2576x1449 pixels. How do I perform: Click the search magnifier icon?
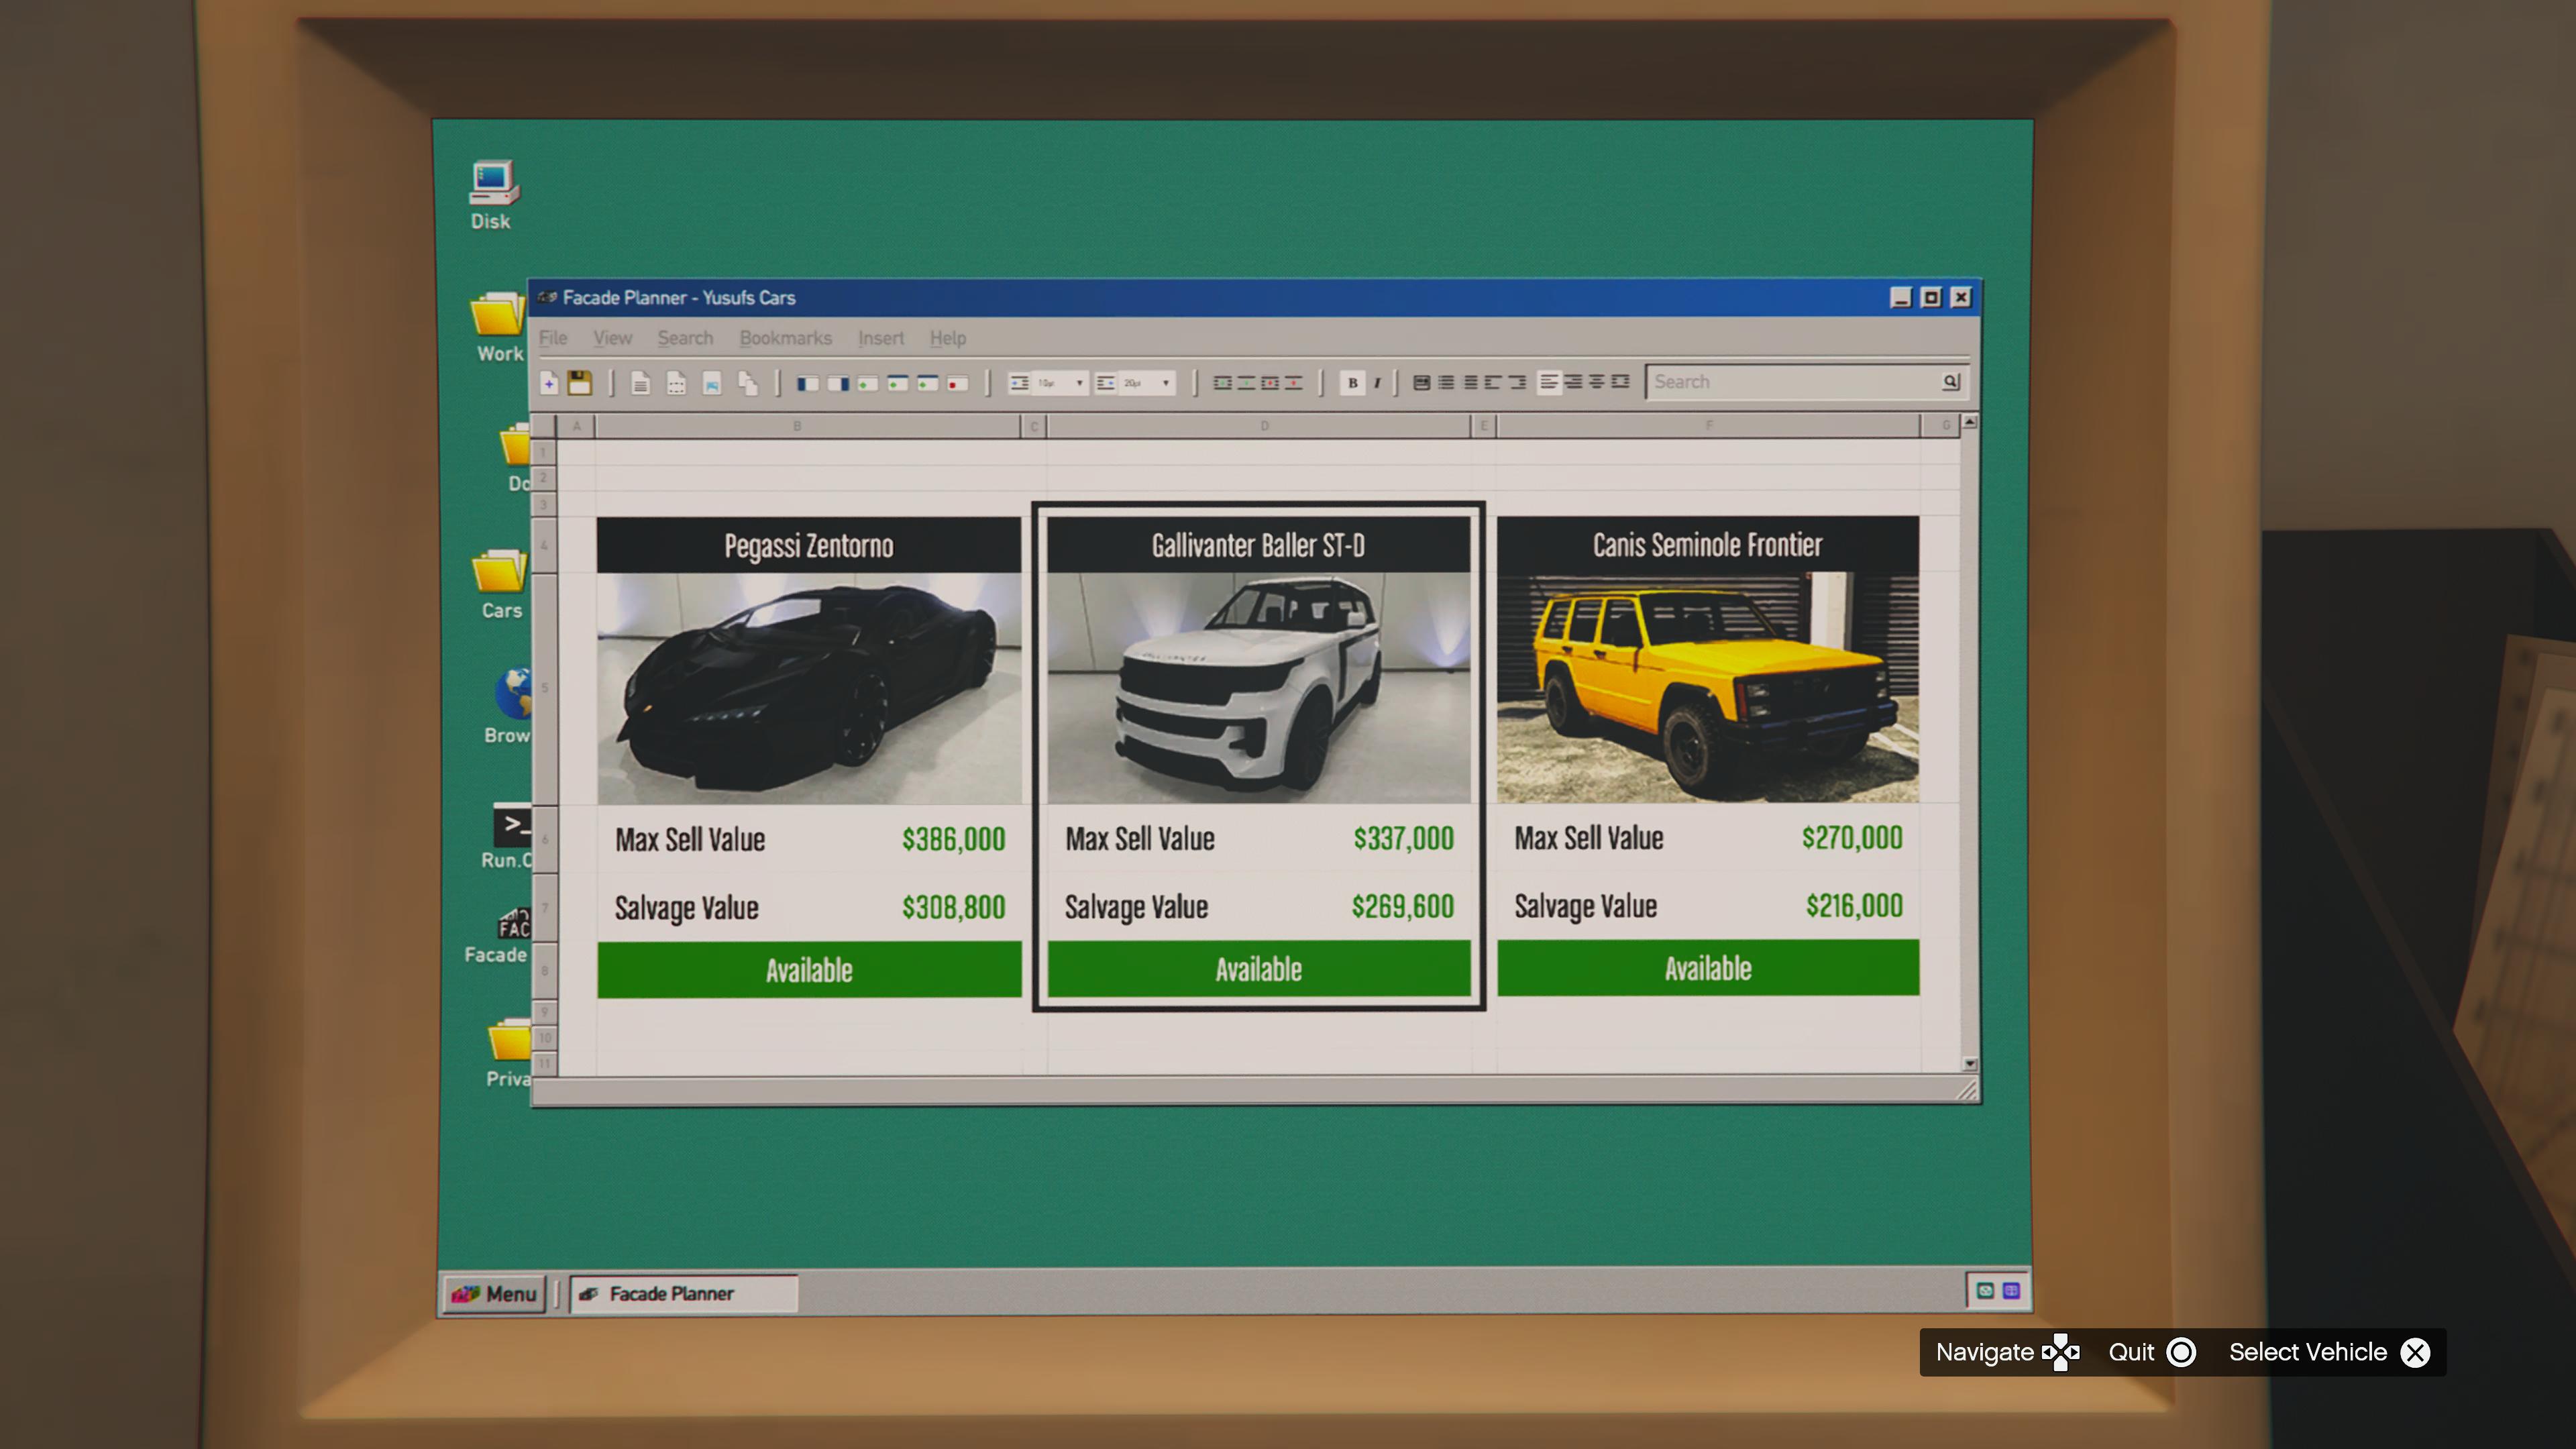1950,381
